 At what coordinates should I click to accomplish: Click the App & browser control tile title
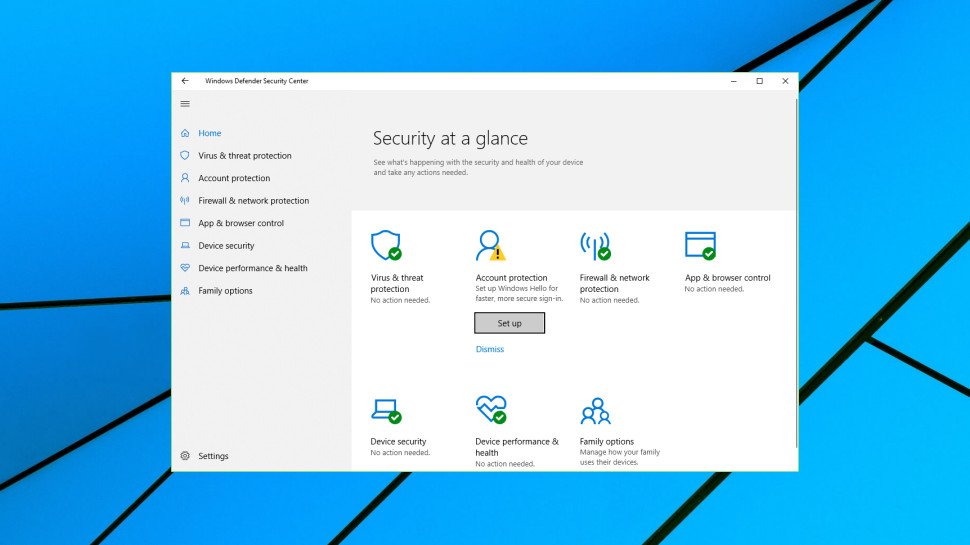(728, 278)
